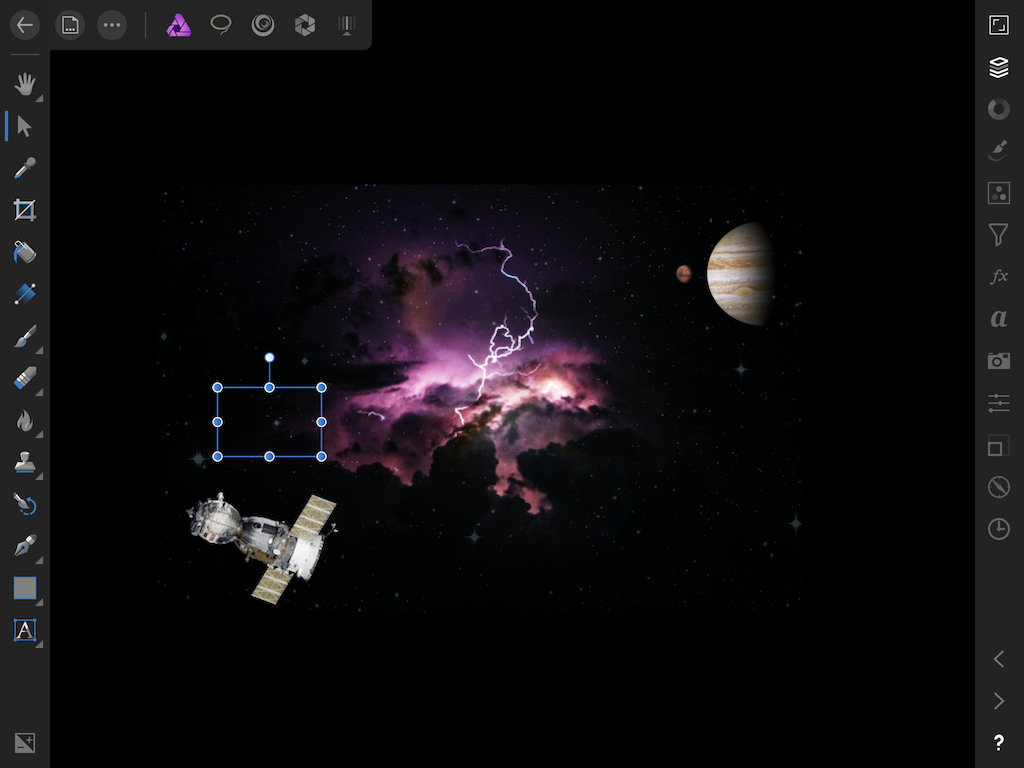Switch to the Develop persona

[x=305, y=25]
